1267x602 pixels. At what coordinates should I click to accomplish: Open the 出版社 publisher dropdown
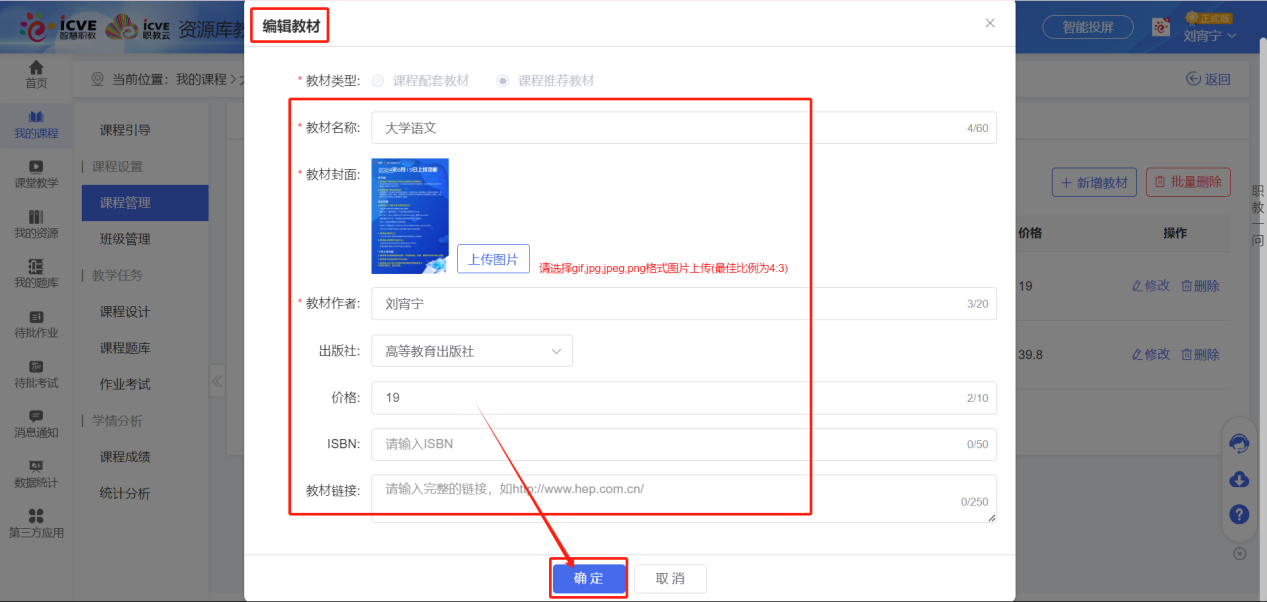(x=471, y=350)
